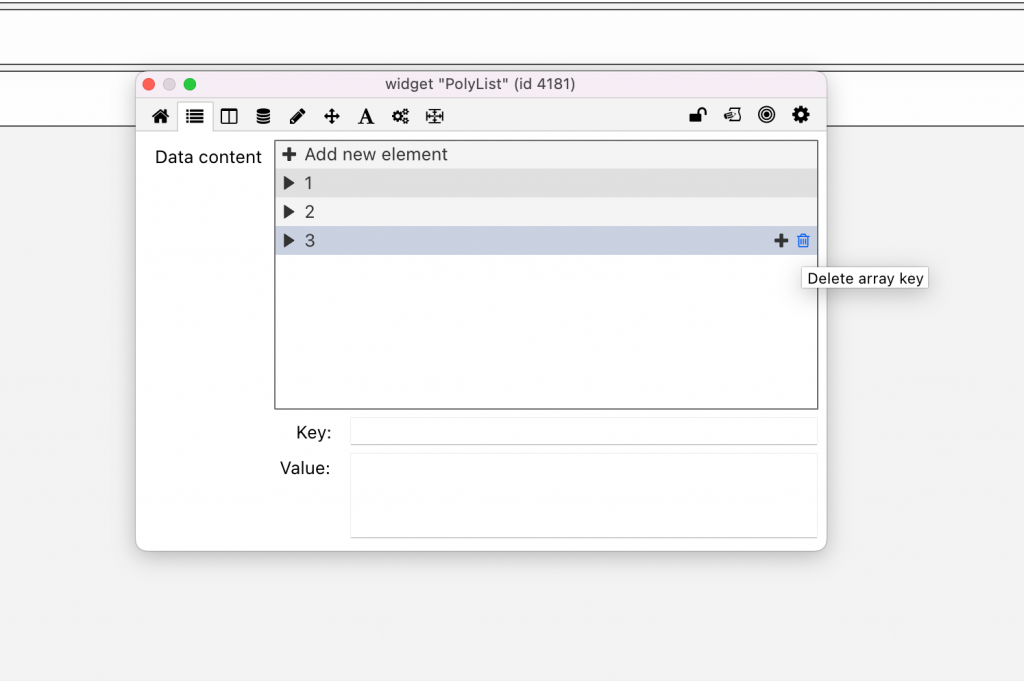This screenshot has height=681, width=1024.
Task: Toggle the inspector padlock
Action: 698,115
